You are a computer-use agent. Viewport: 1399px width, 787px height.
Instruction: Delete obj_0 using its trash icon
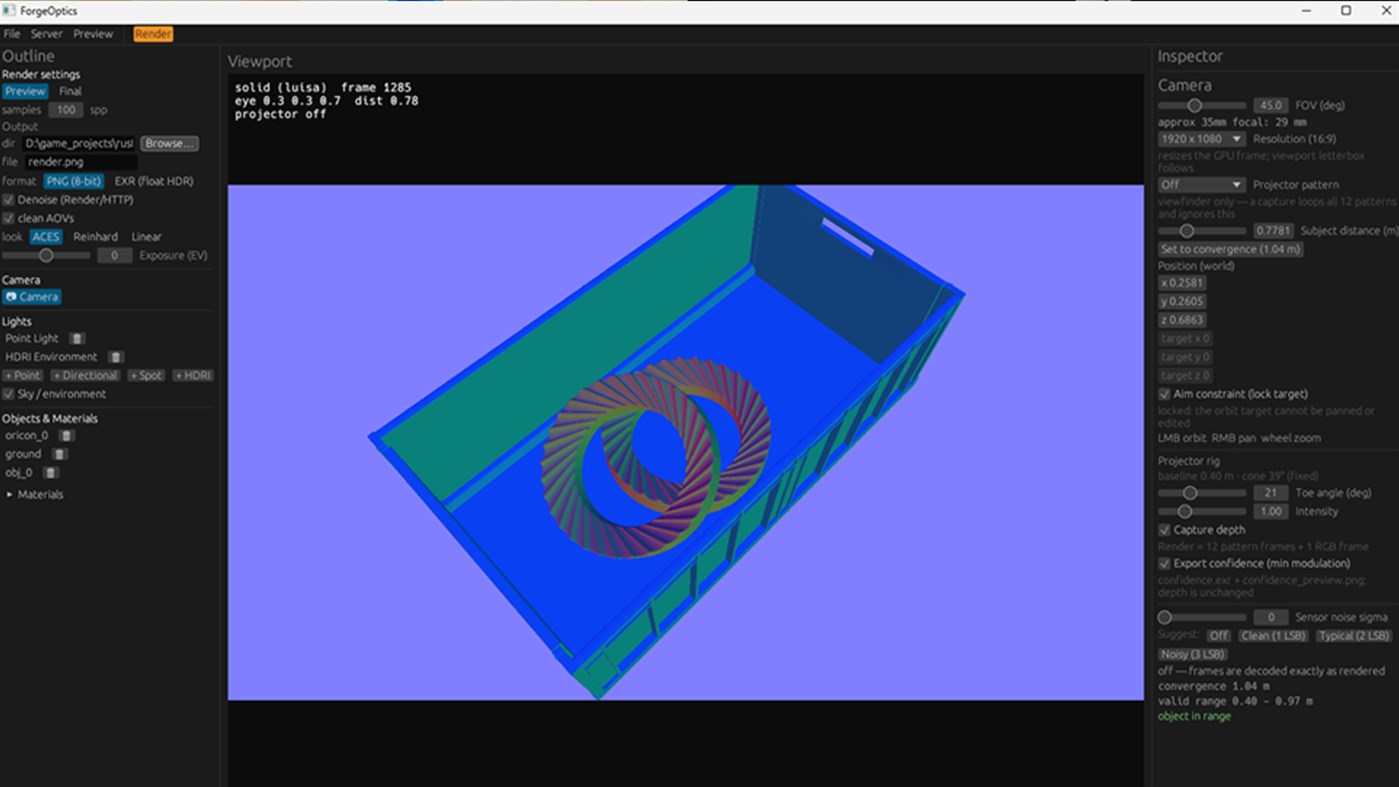click(50, 473)
